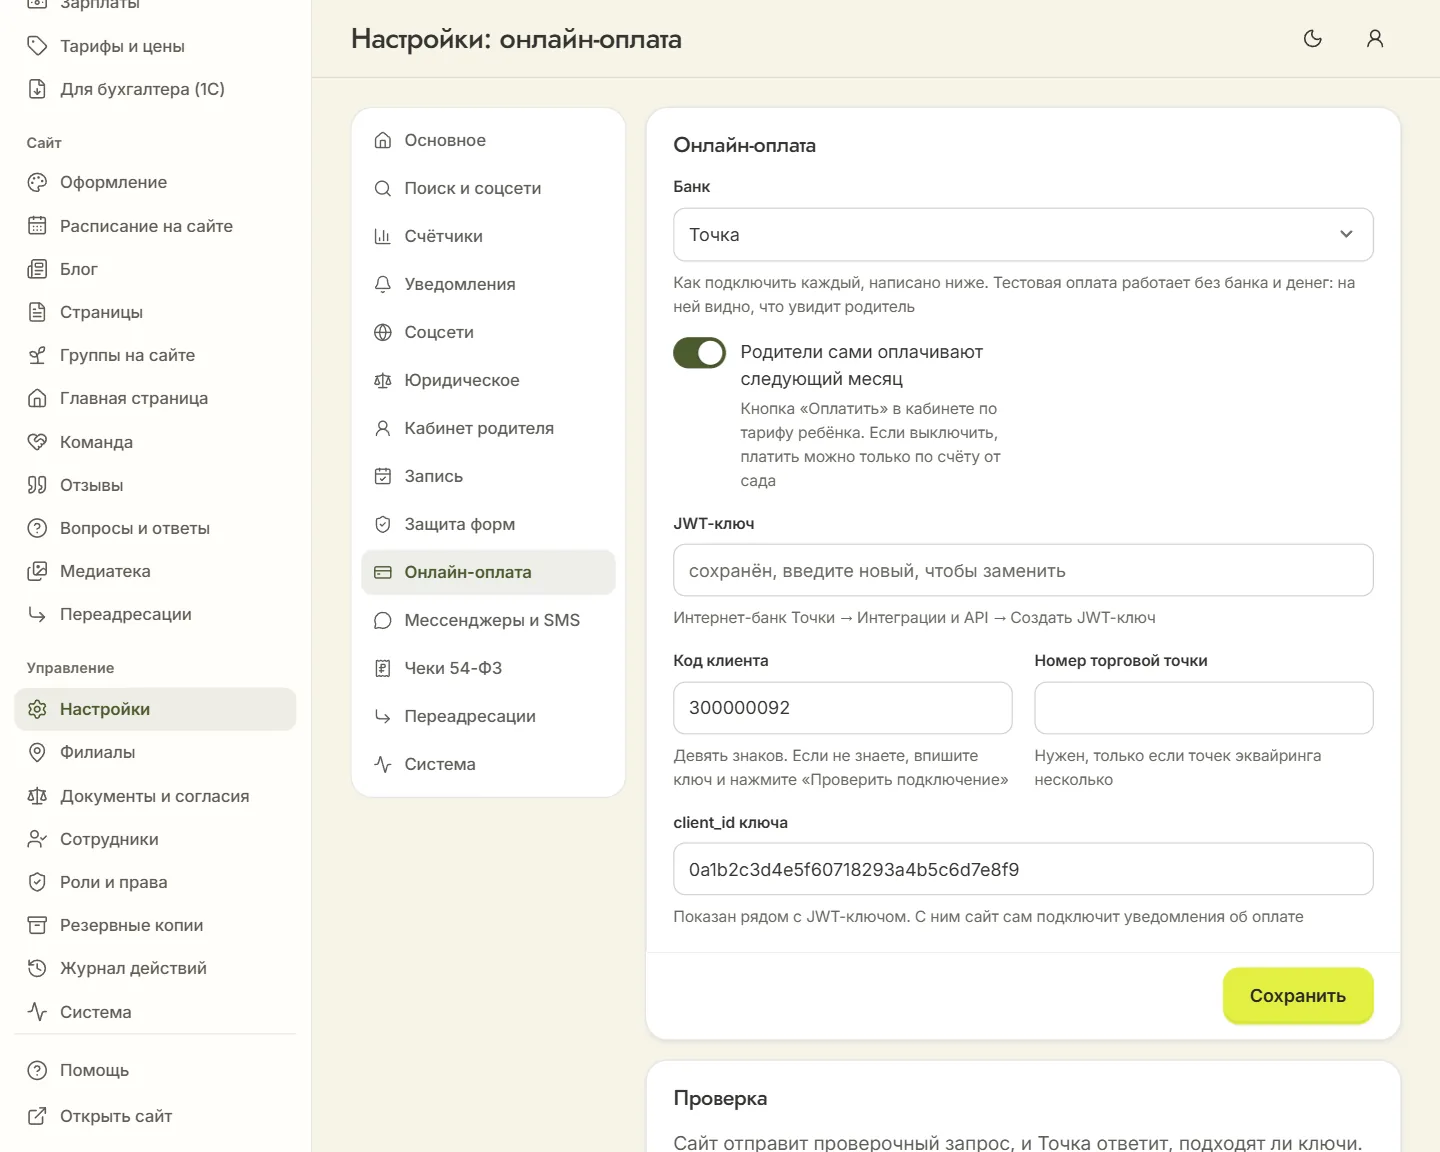
Task: Go to Поиск и соцсети settings
Action: (488, 188)
